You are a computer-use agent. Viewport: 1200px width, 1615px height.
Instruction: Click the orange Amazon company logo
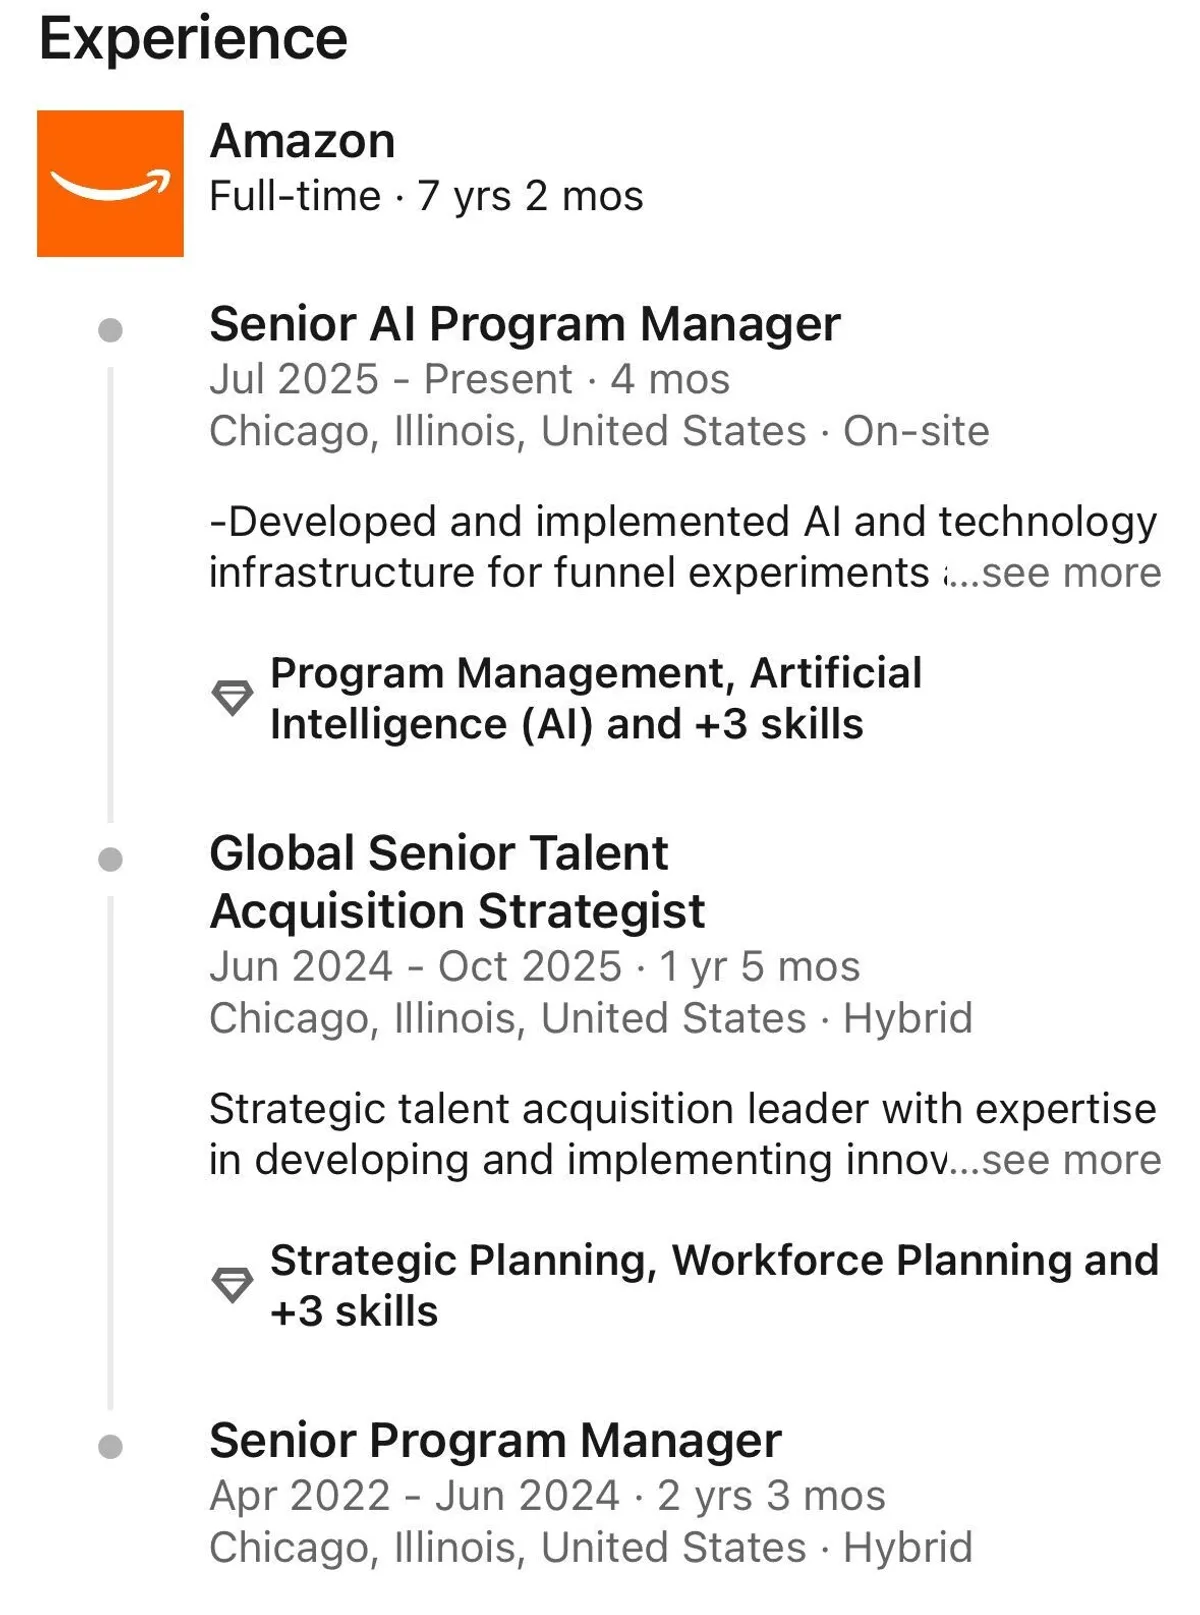pos(110,183)
